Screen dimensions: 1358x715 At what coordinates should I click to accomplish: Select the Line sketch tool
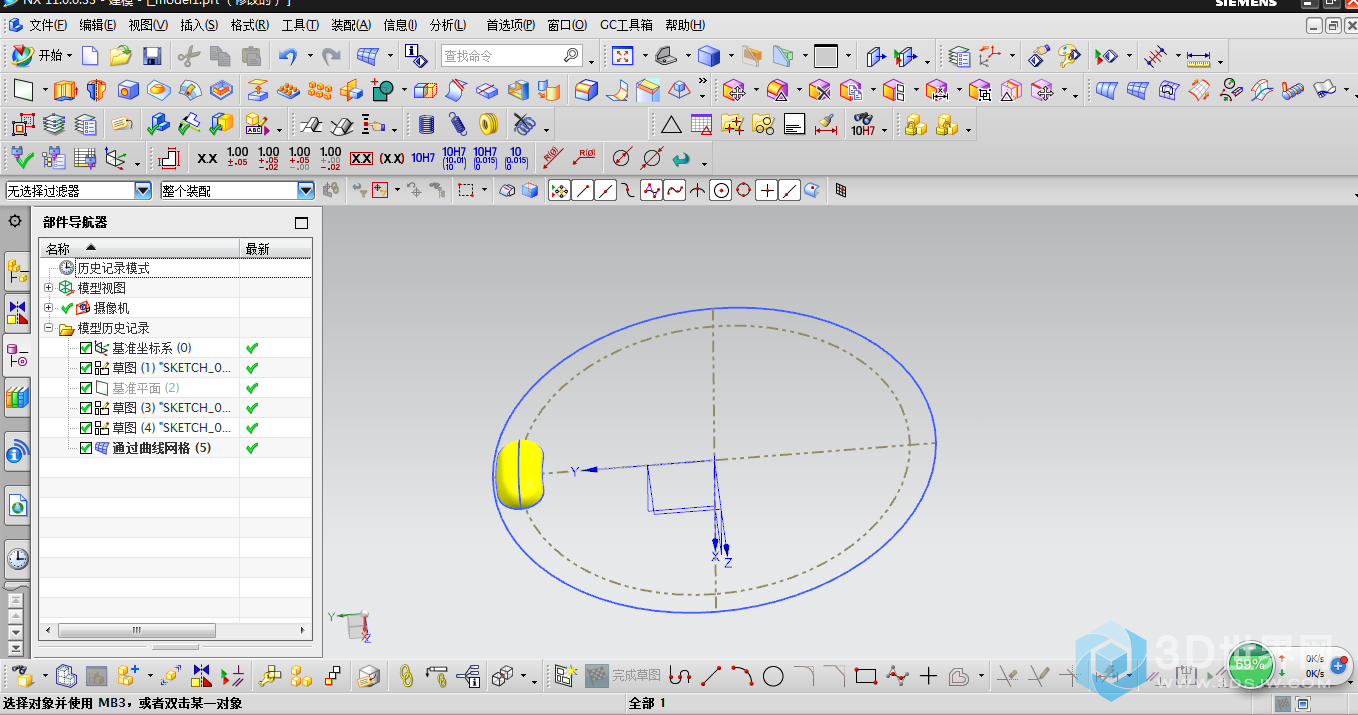[x=711, y=677]
